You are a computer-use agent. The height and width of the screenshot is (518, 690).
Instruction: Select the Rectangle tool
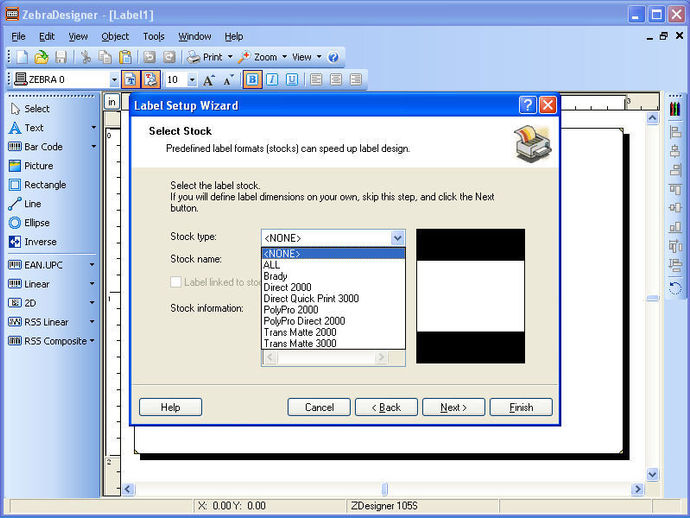coord(37,185)
